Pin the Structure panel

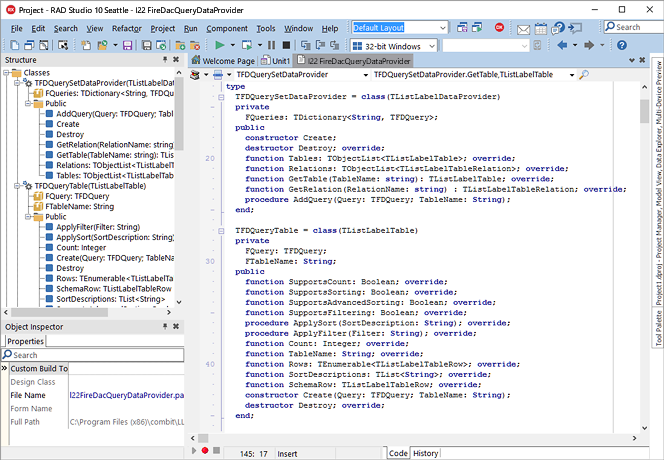[165, 60]
